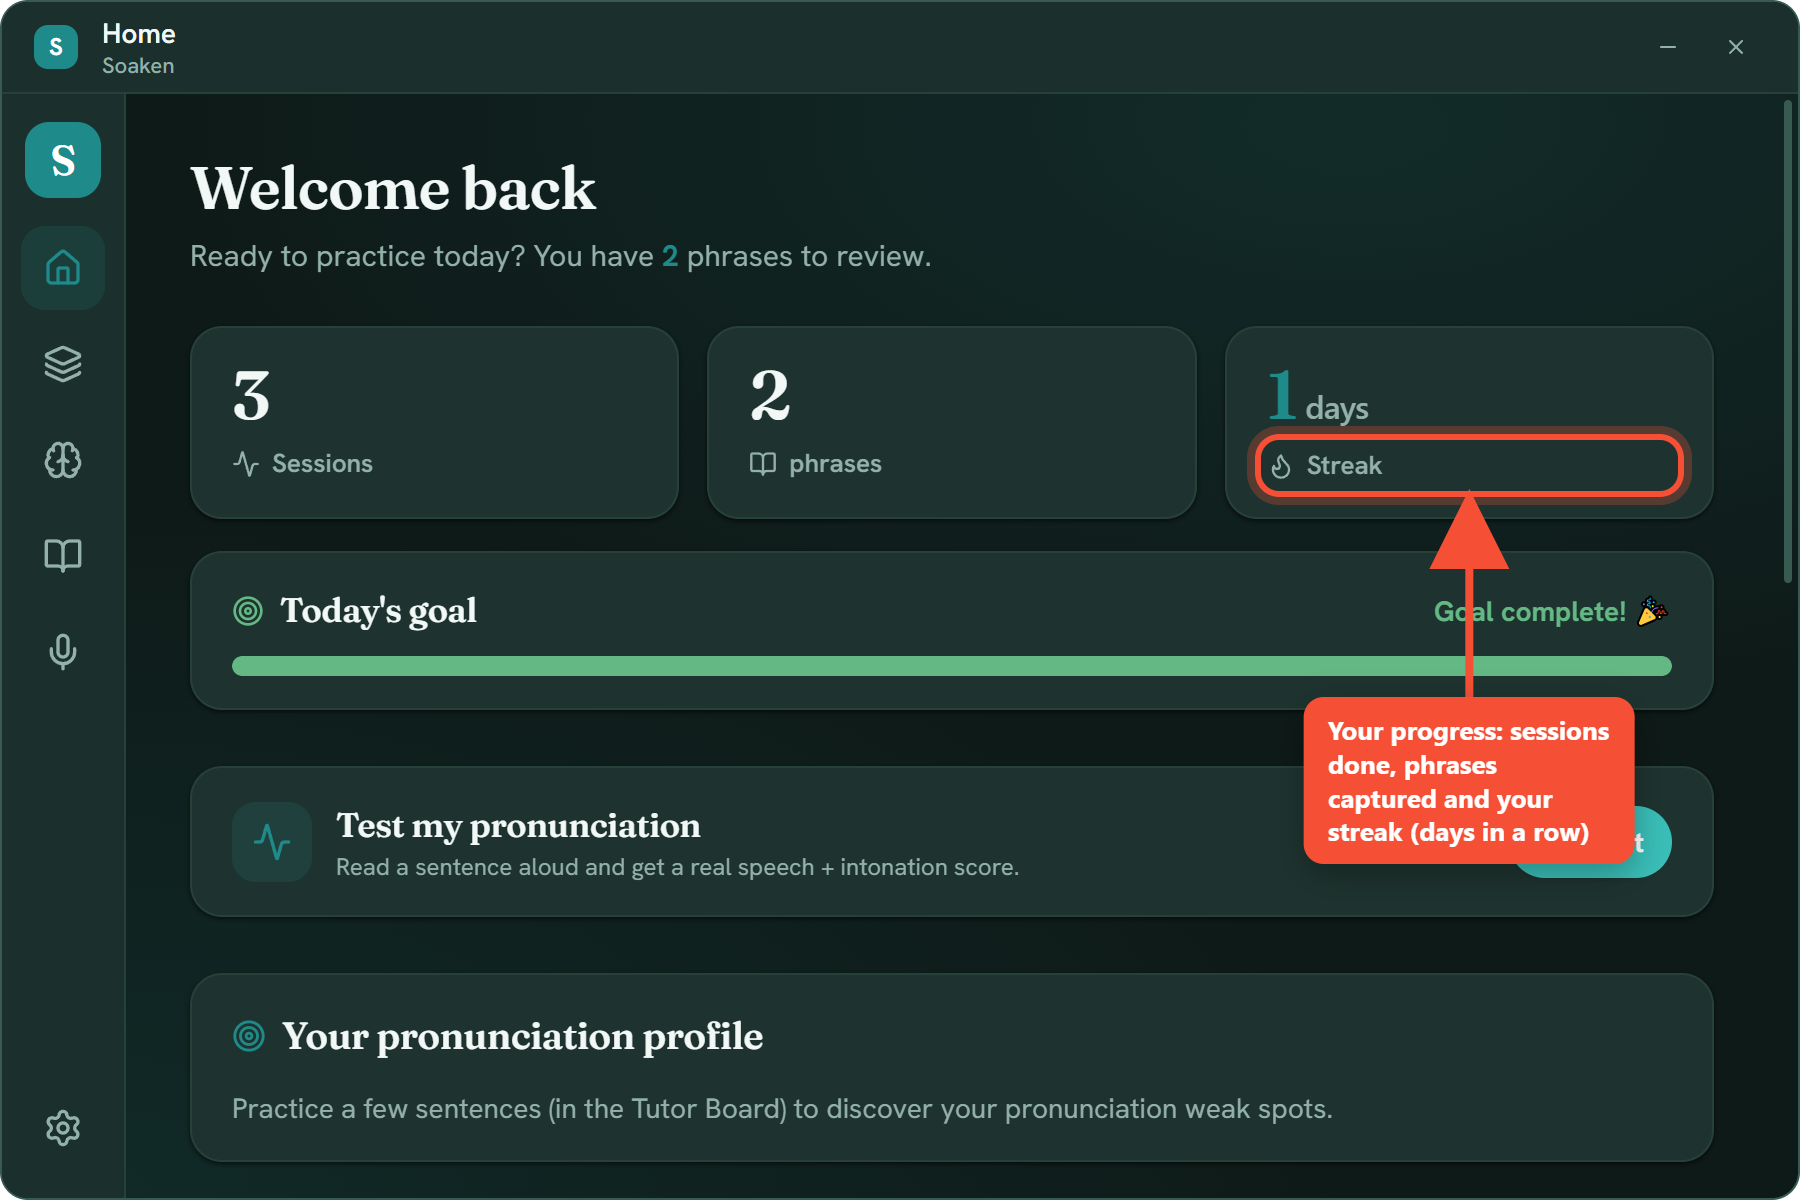Open the stacked layers sidebar icon

[63, 364]
